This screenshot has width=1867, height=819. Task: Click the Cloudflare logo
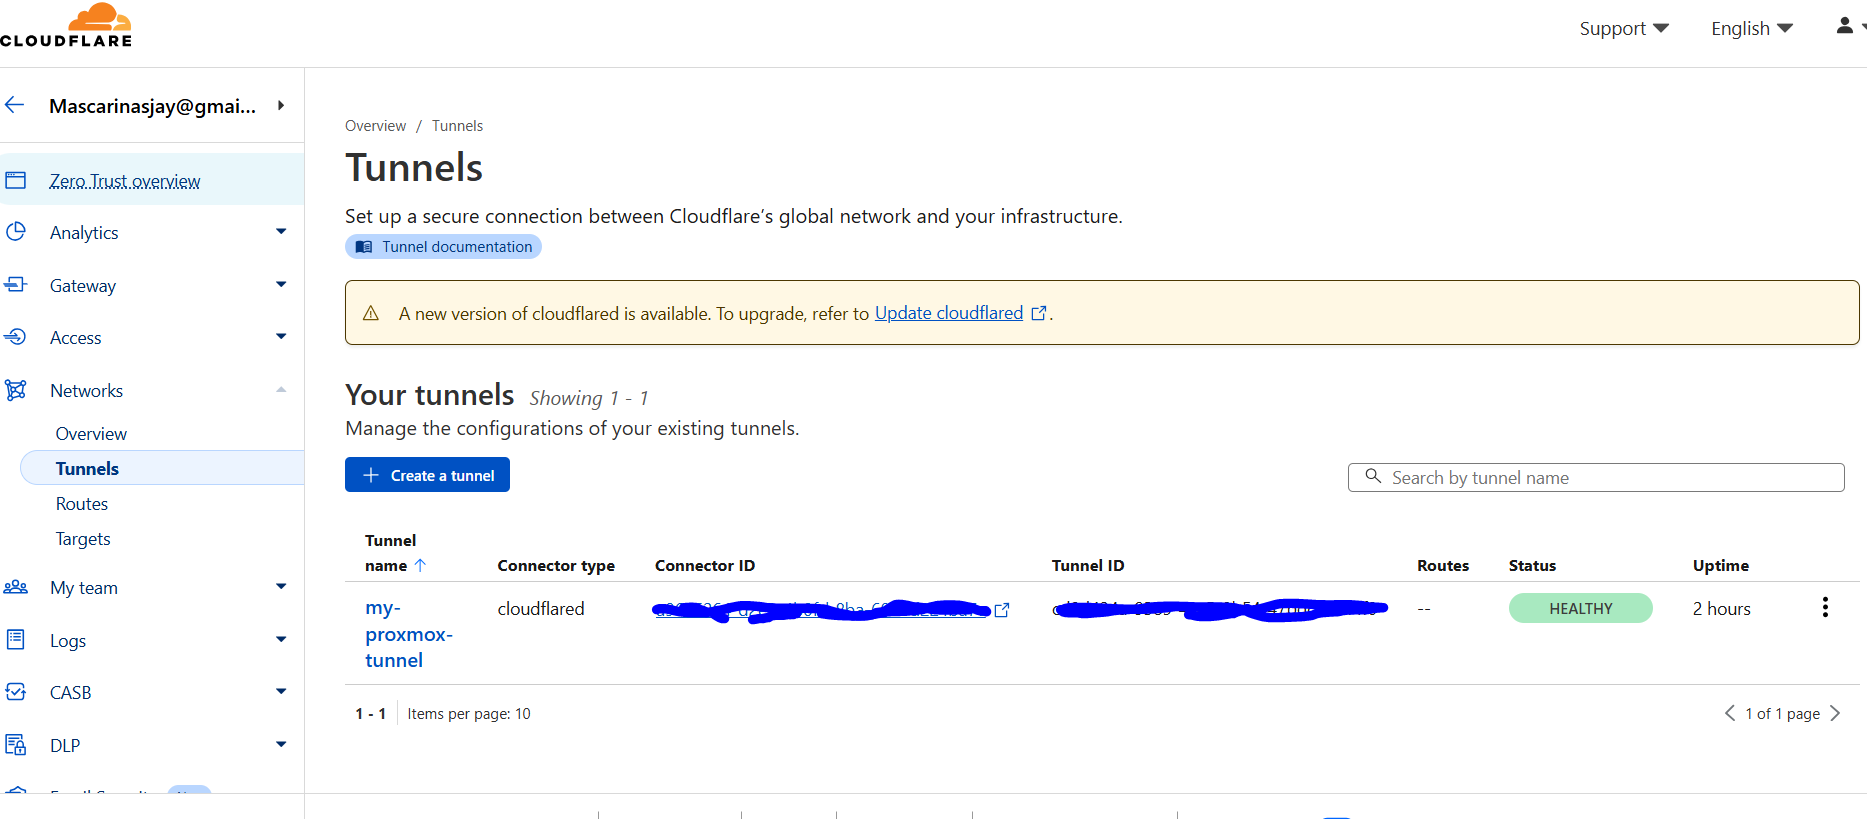(66, 25)
